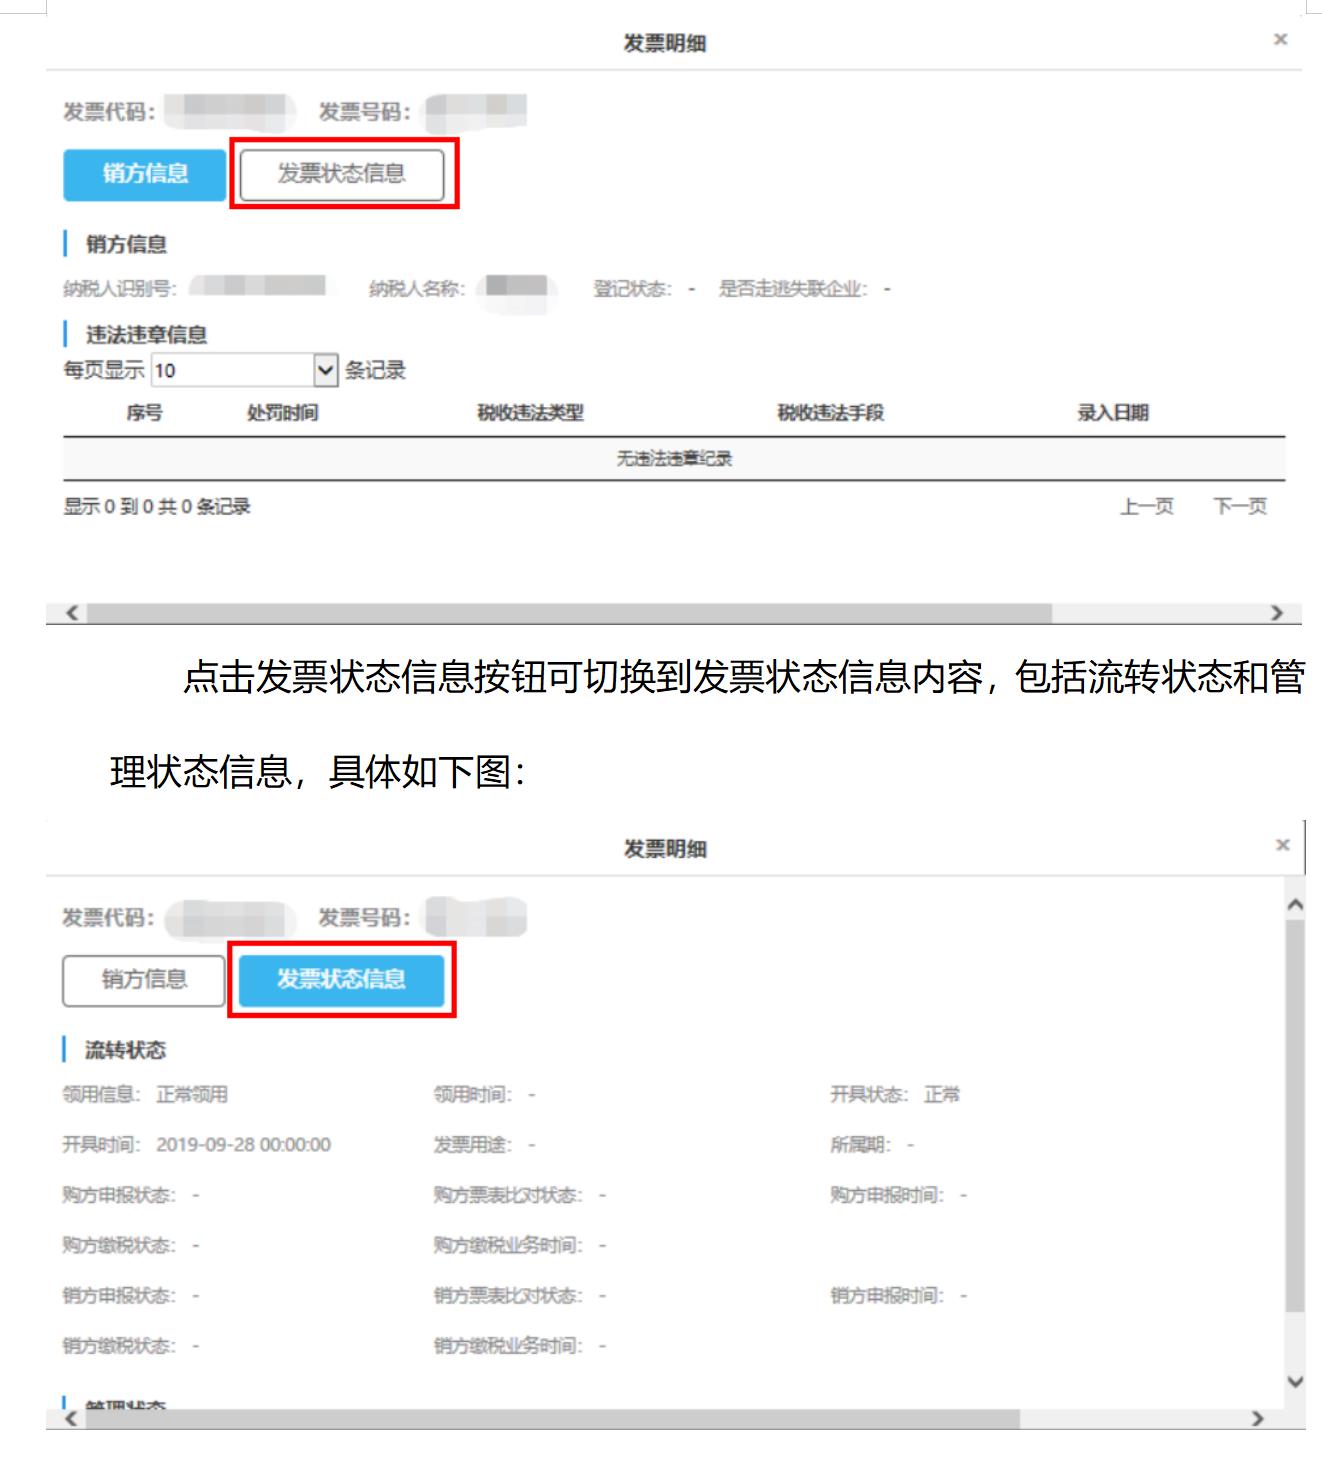Click the 录入日期 column header
Viewport: 1322px width, 1462px height.
coord(1112,414)
